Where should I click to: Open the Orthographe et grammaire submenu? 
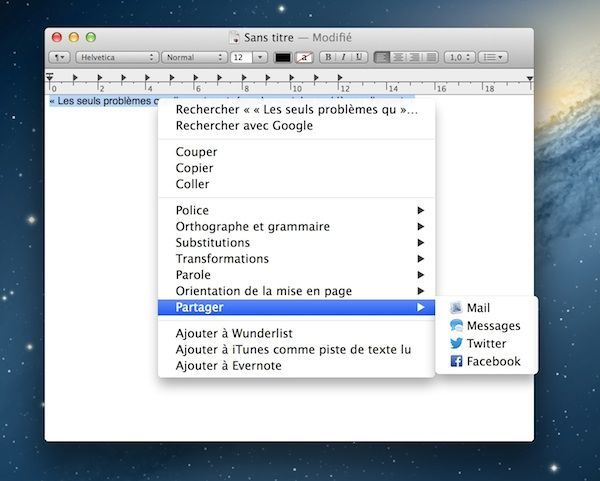252,227
